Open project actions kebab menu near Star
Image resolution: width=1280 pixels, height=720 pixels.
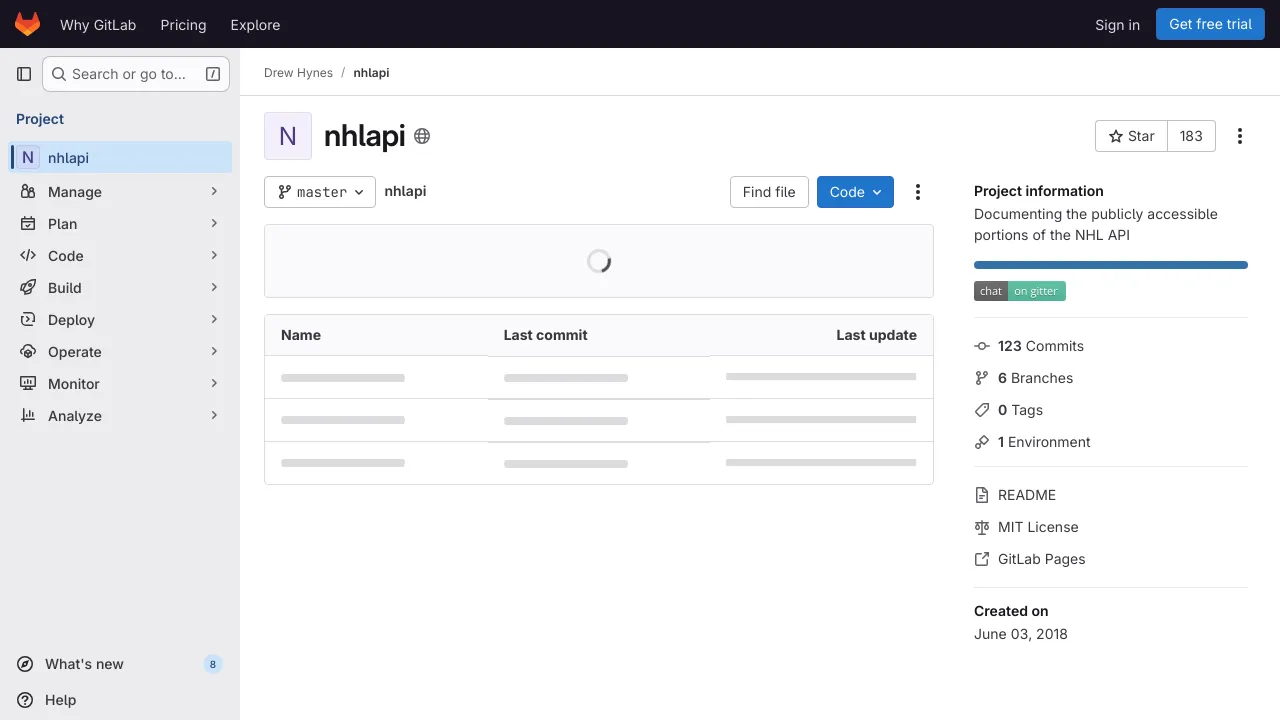point(1240,136)
